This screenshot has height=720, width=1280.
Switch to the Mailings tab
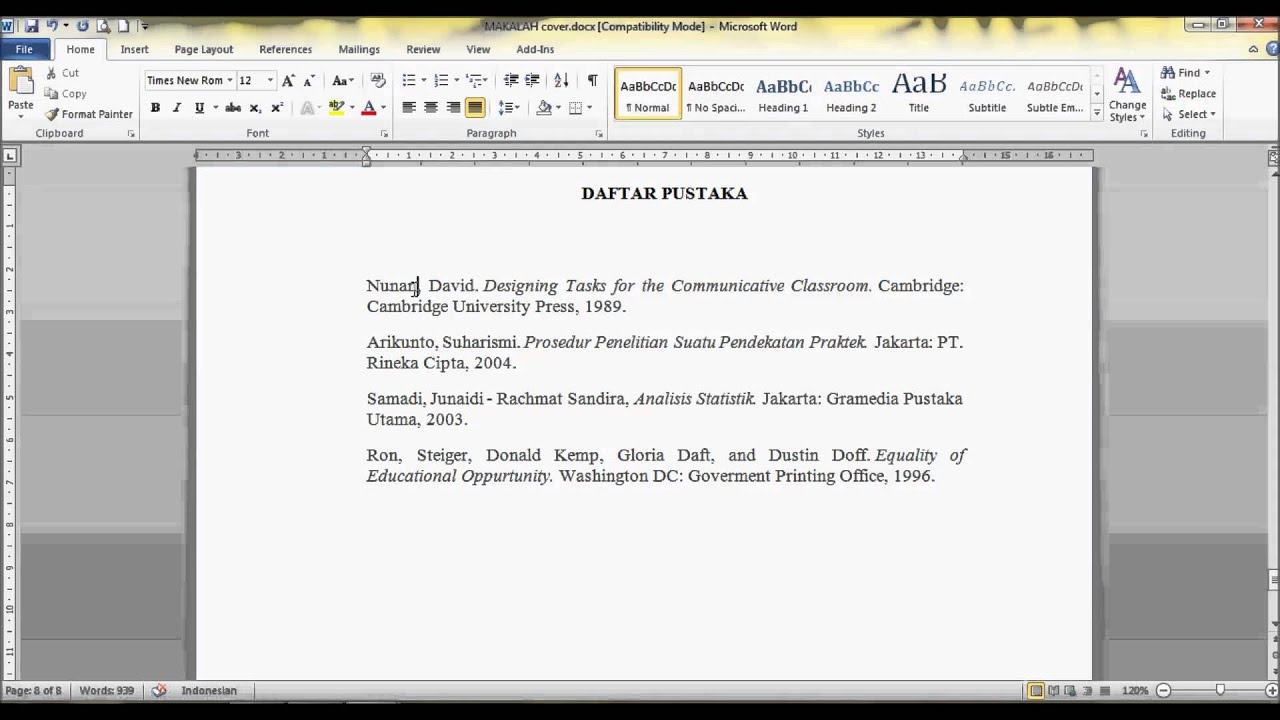point(359,49)
